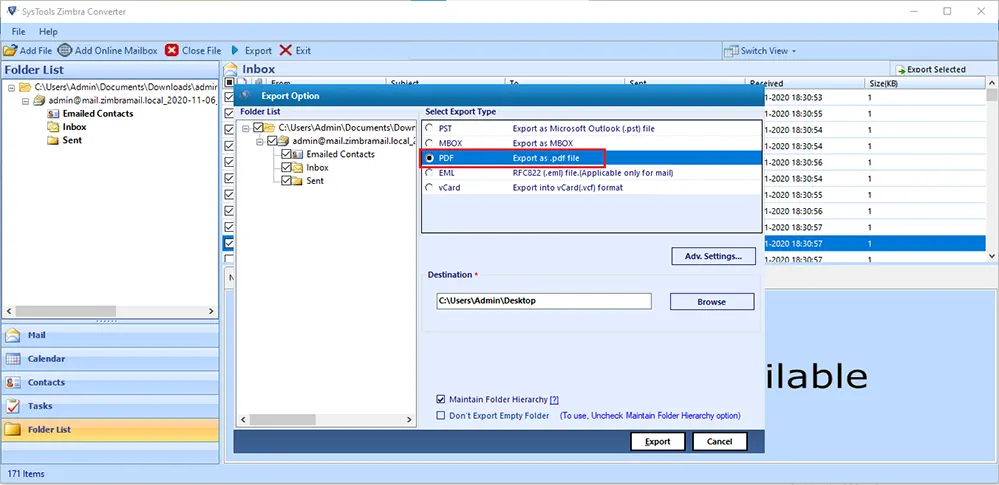
Task: Click the Adv. Settings button
Action: (713, 256)
